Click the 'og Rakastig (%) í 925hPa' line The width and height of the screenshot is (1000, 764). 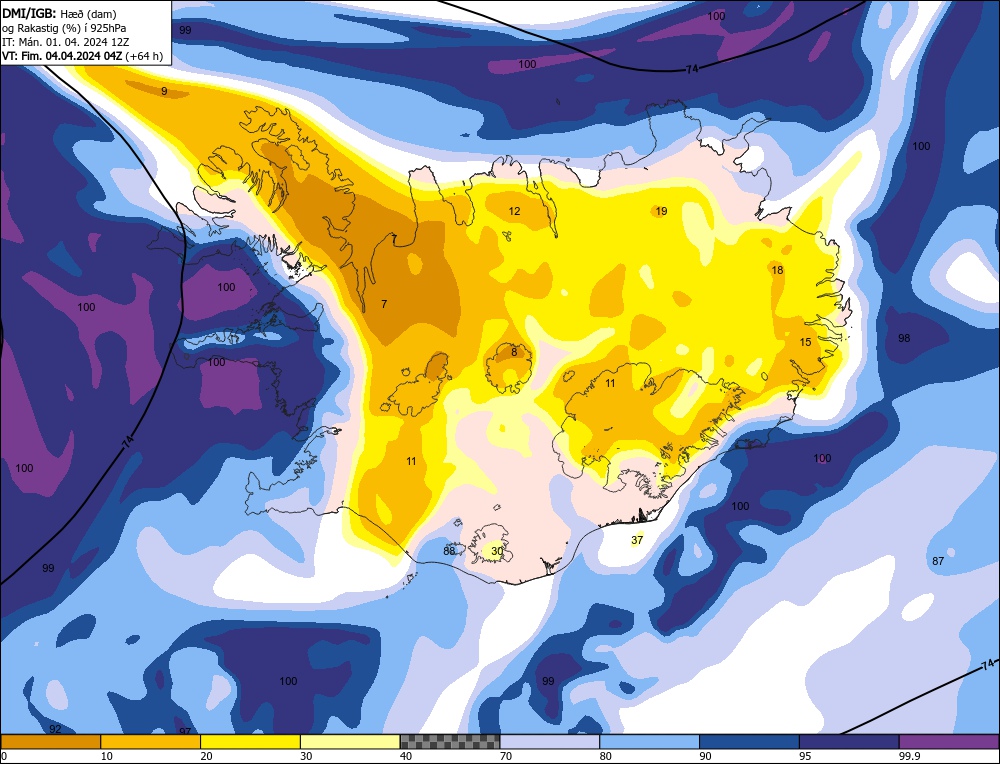click(x=64, y=28)
